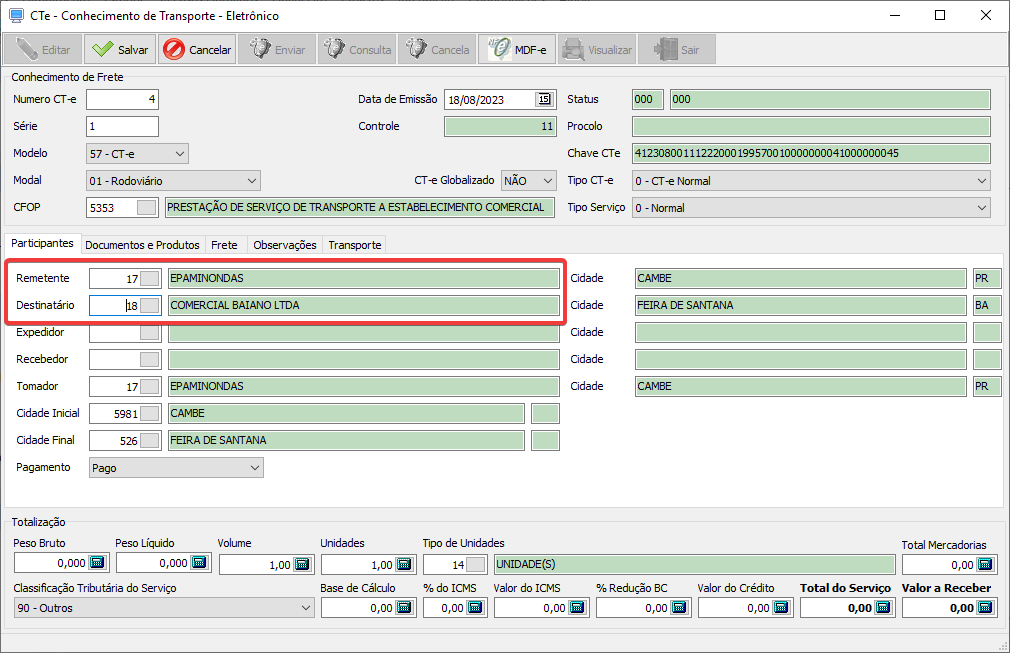Click the Cancela toolbar button
The image size is (1010, 653).
(437, 50)
